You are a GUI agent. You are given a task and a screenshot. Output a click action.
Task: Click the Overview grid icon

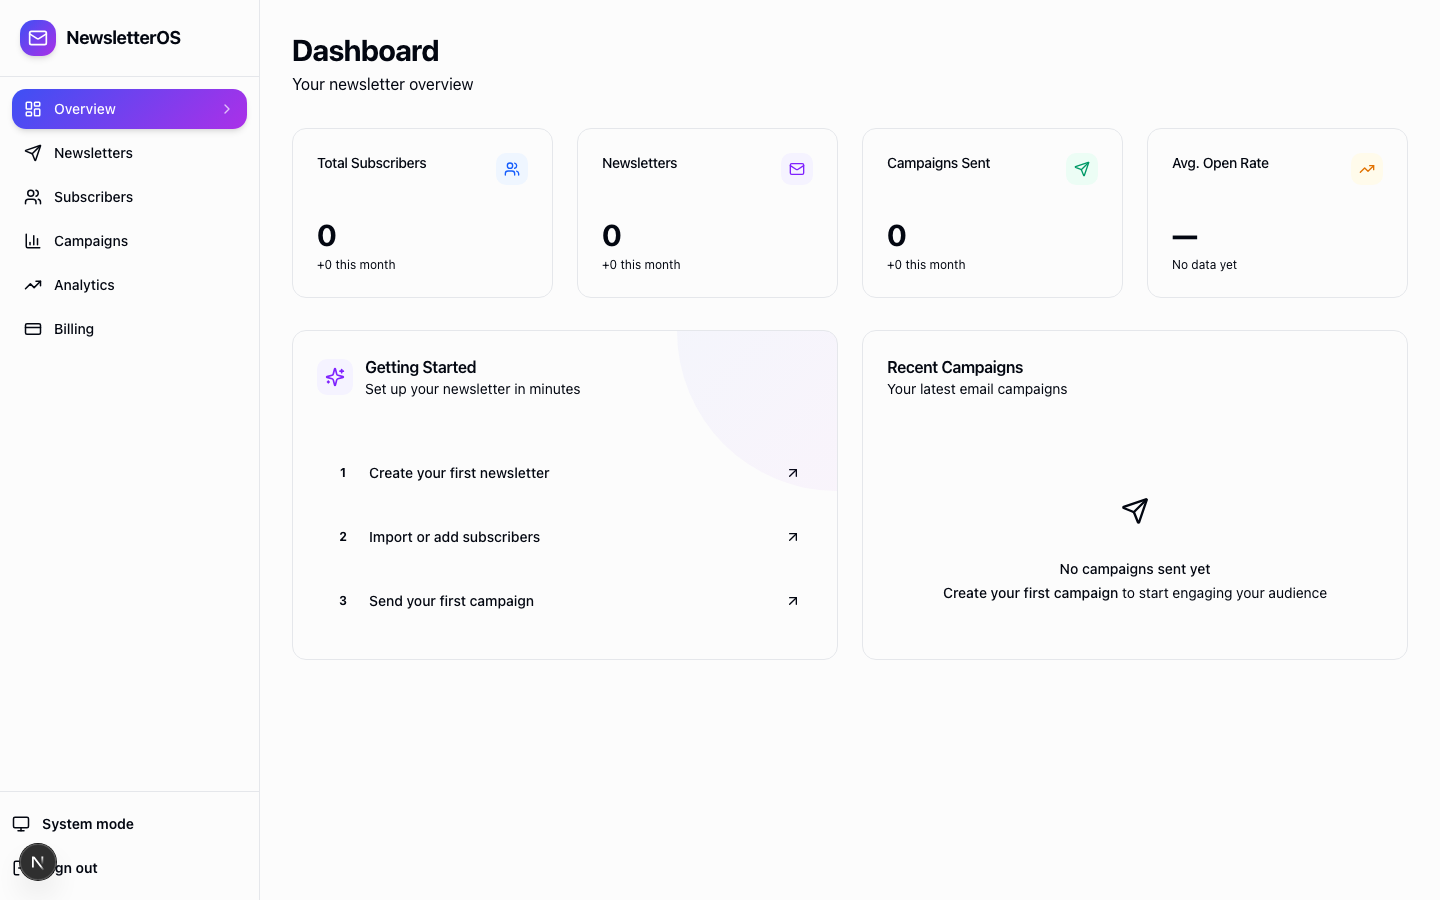click(33, 109)
